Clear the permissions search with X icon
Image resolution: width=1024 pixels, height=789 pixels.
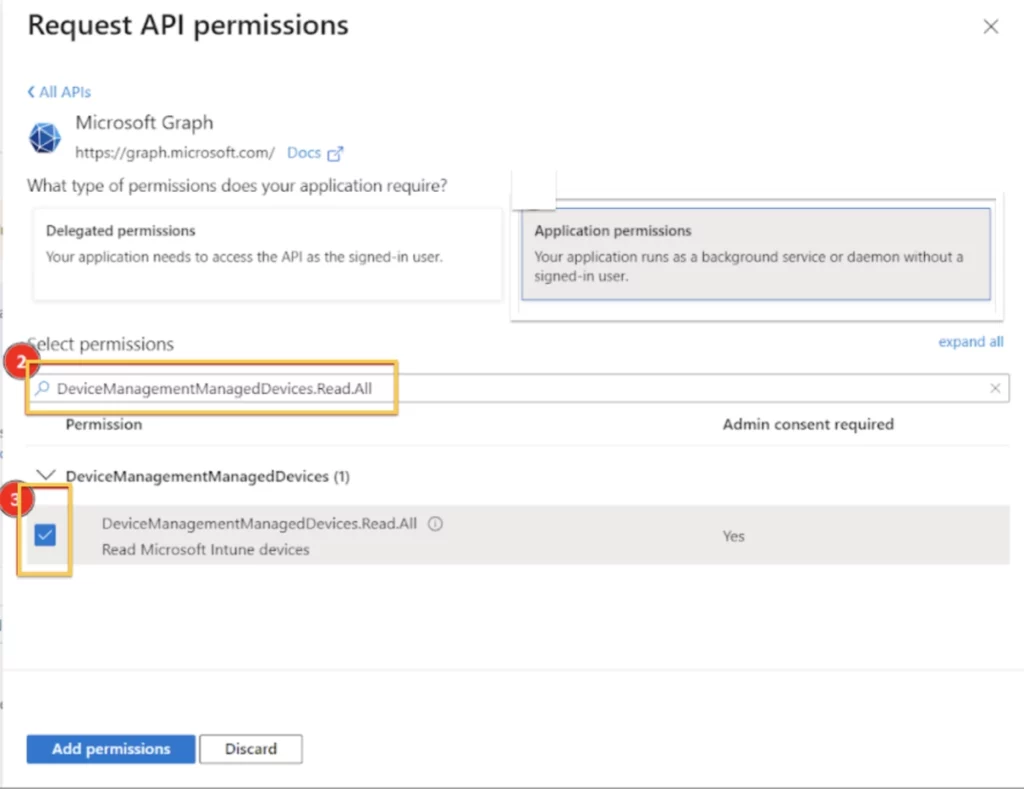click(995, 389)
